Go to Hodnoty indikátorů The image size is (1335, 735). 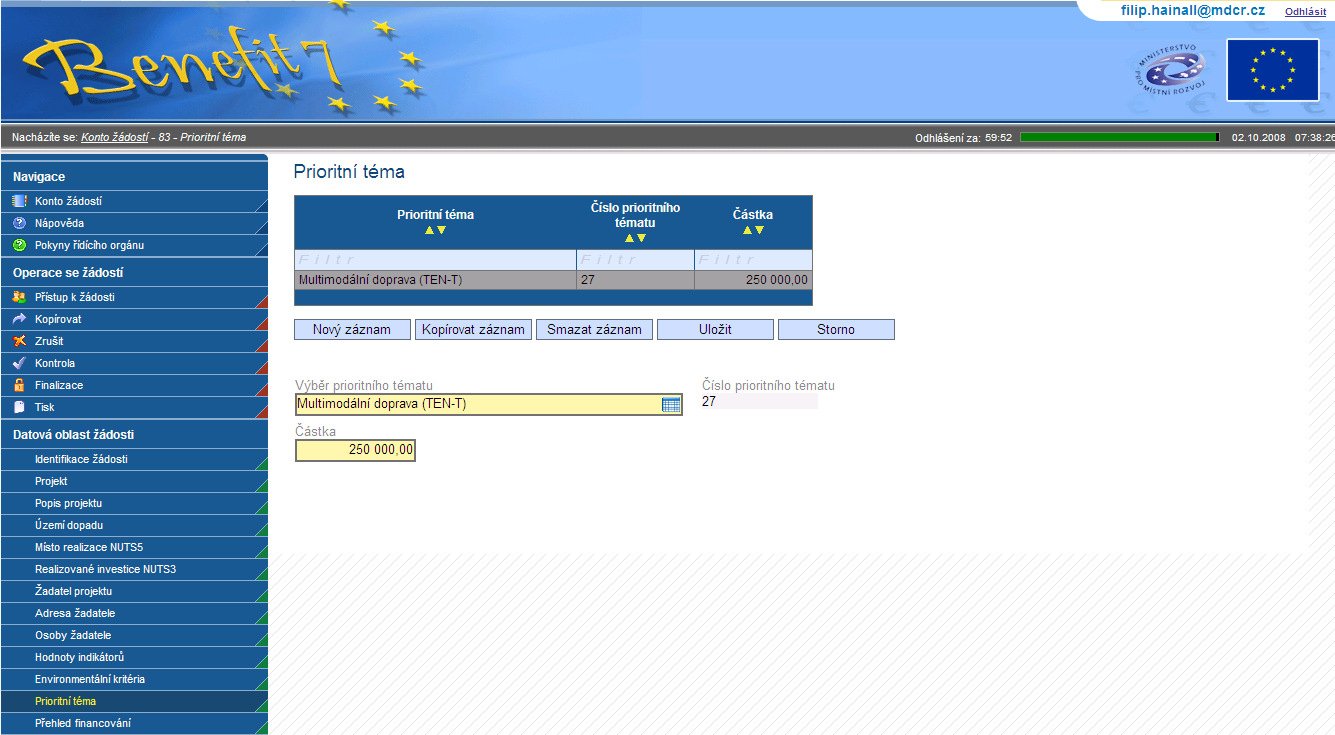(134, 657)
